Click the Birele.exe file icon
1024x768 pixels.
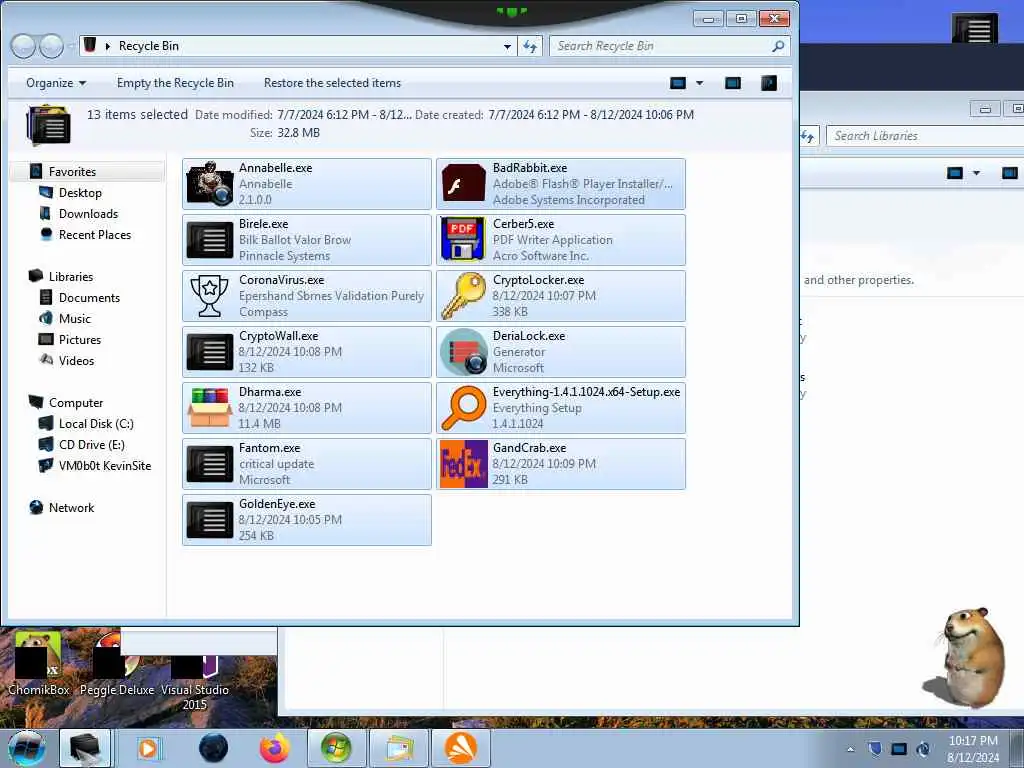(x=210, y=240)
